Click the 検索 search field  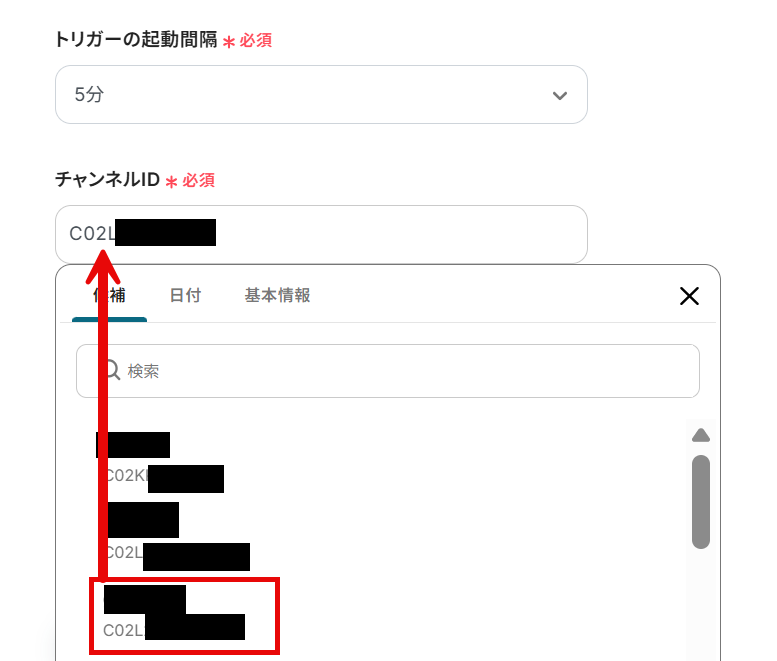[x=388, y=371]
